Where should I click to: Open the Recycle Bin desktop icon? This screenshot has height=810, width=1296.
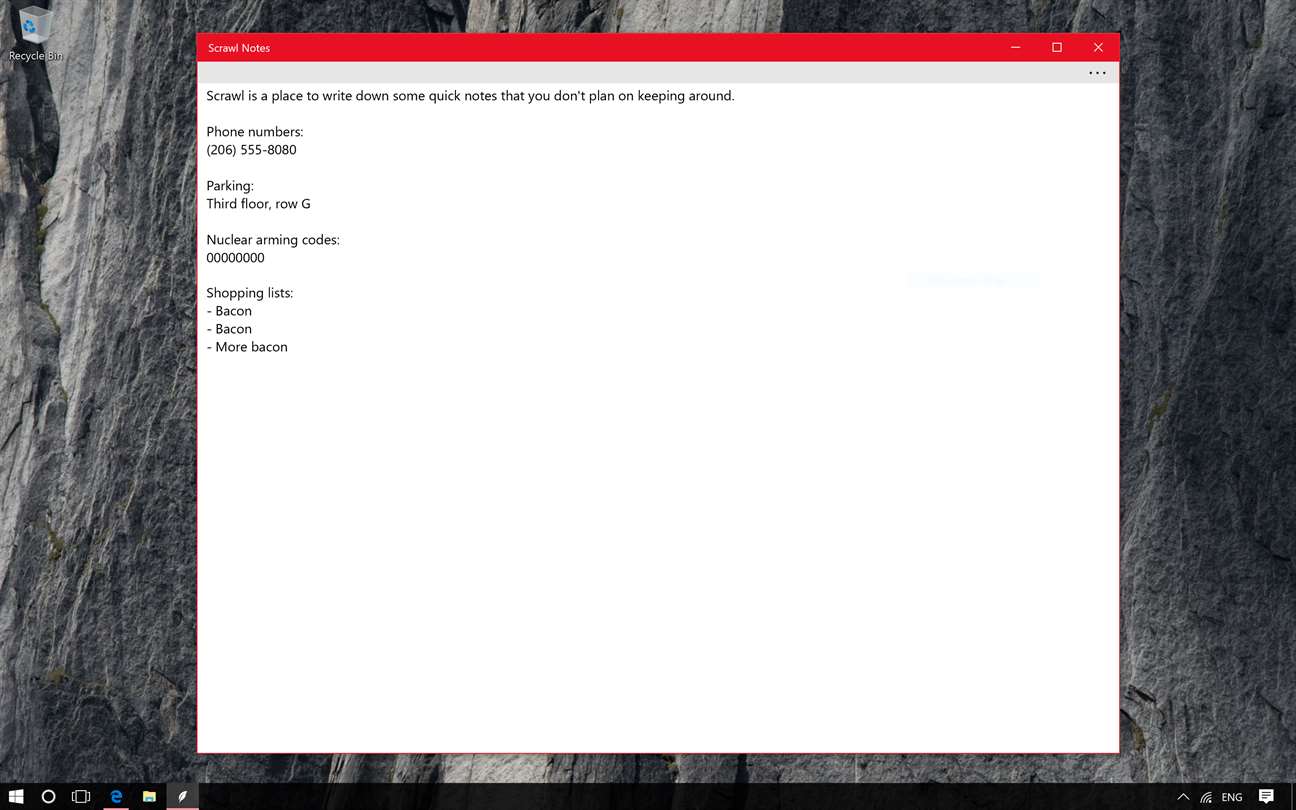pos(35,33)
